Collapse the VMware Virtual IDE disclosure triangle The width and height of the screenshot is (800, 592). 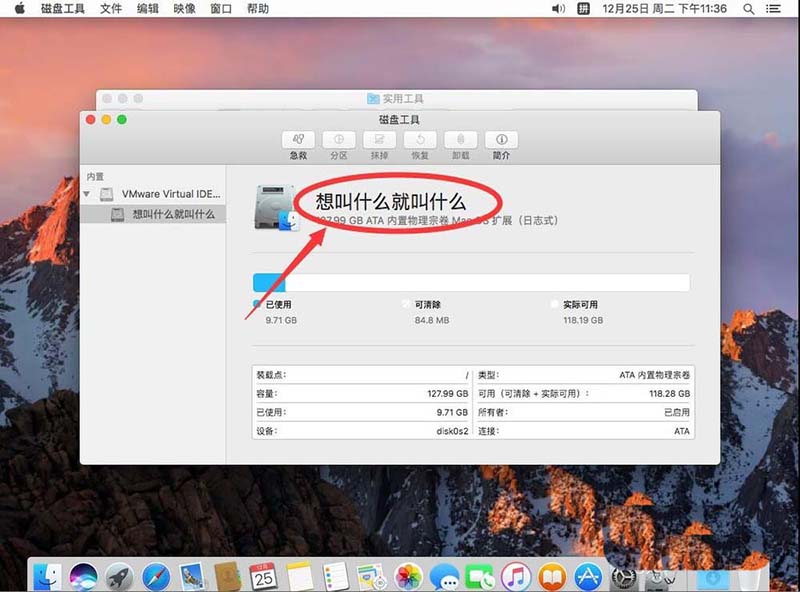[x=88, y=193]
